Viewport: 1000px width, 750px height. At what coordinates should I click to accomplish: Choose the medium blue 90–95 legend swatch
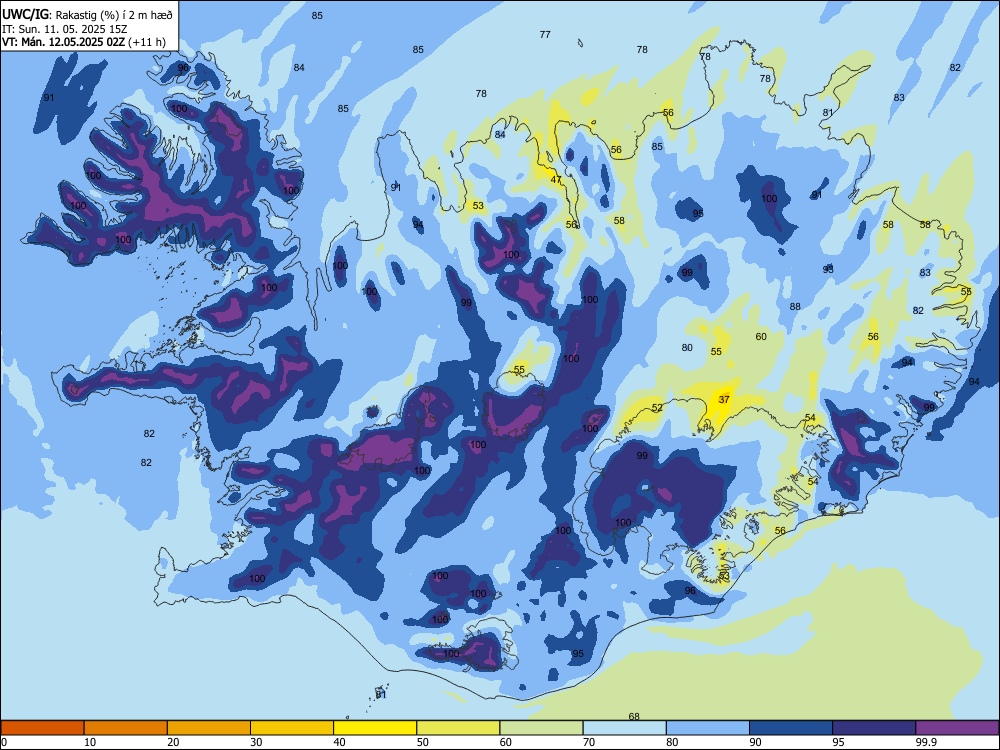click(791, 728)
